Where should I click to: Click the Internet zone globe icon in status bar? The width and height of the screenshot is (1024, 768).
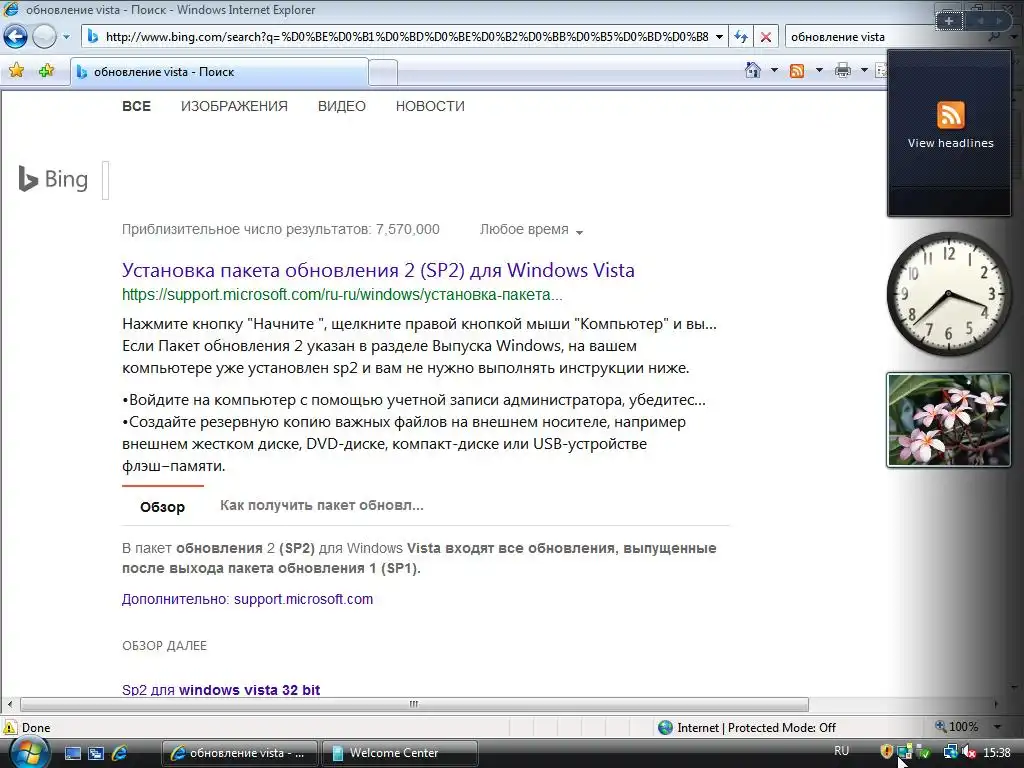tap(665, 728)
